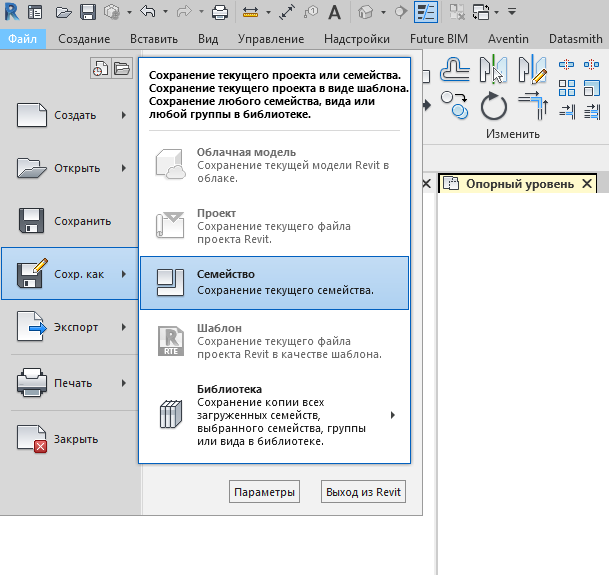The width and height of the screenshot is (609, 575).
Task: Select the Trim/Extend to Corner tool
Action: pos(533,105)
